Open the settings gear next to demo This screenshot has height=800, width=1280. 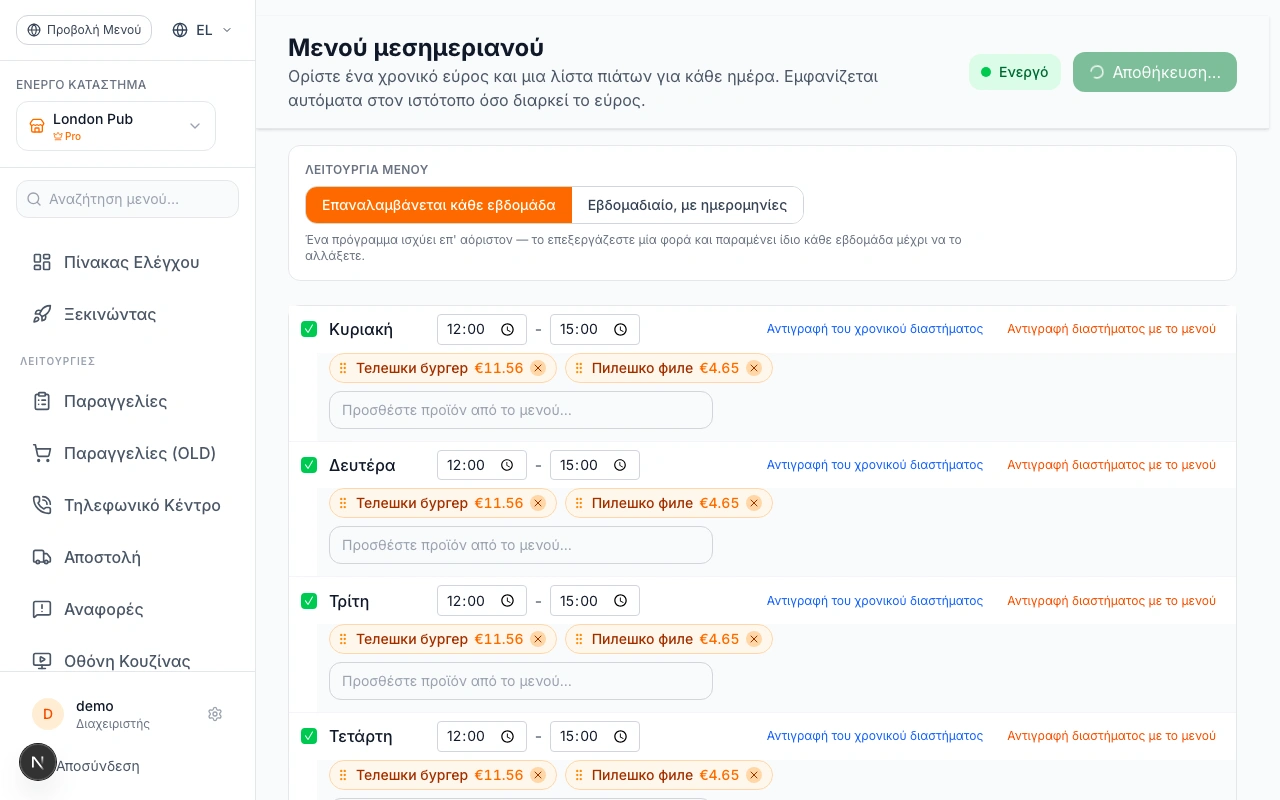click(215, 714)
